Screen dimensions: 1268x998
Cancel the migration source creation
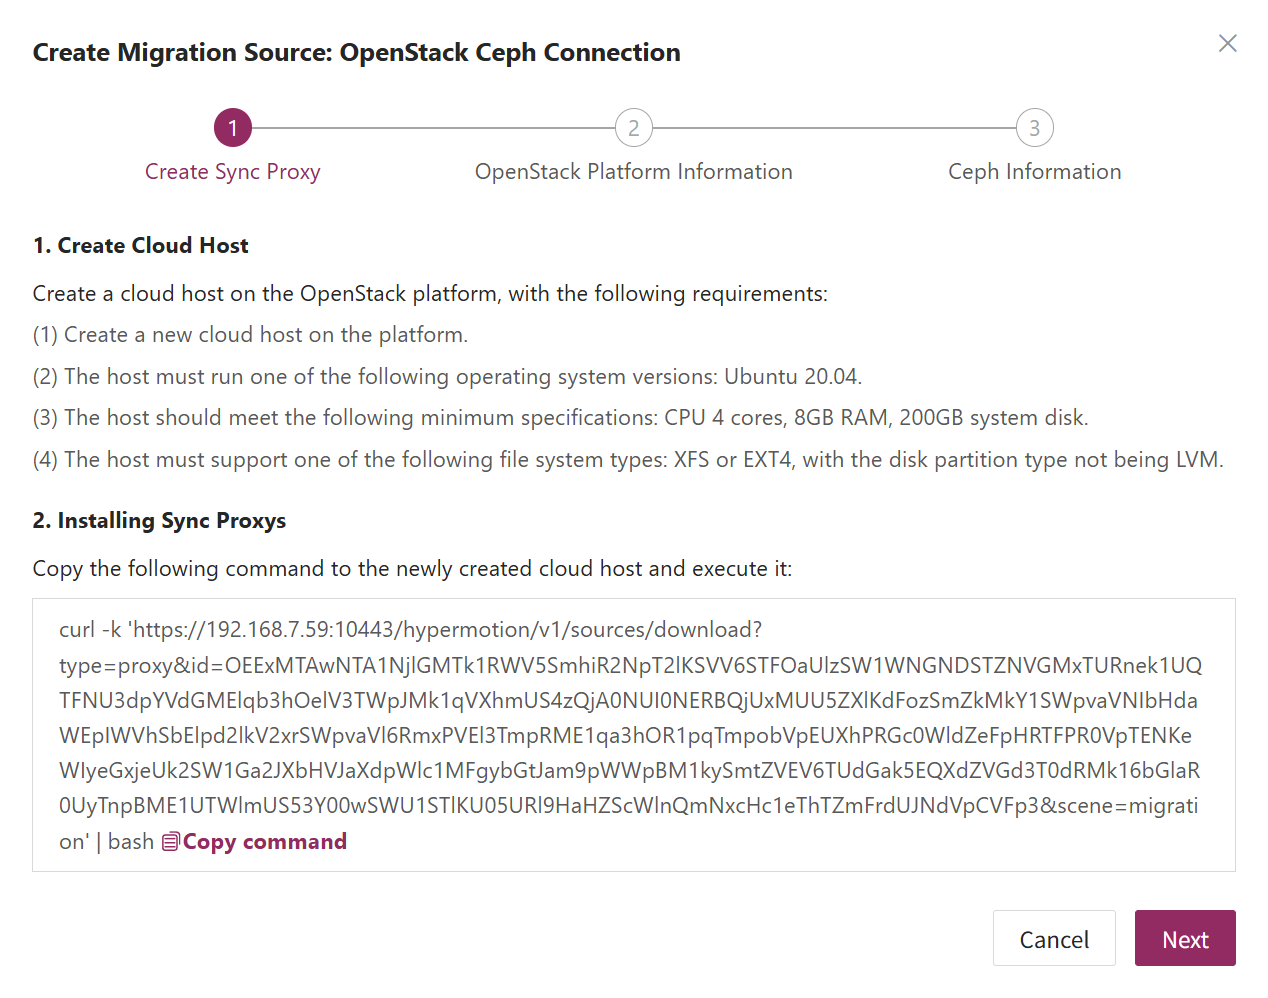click(1054, 938)
